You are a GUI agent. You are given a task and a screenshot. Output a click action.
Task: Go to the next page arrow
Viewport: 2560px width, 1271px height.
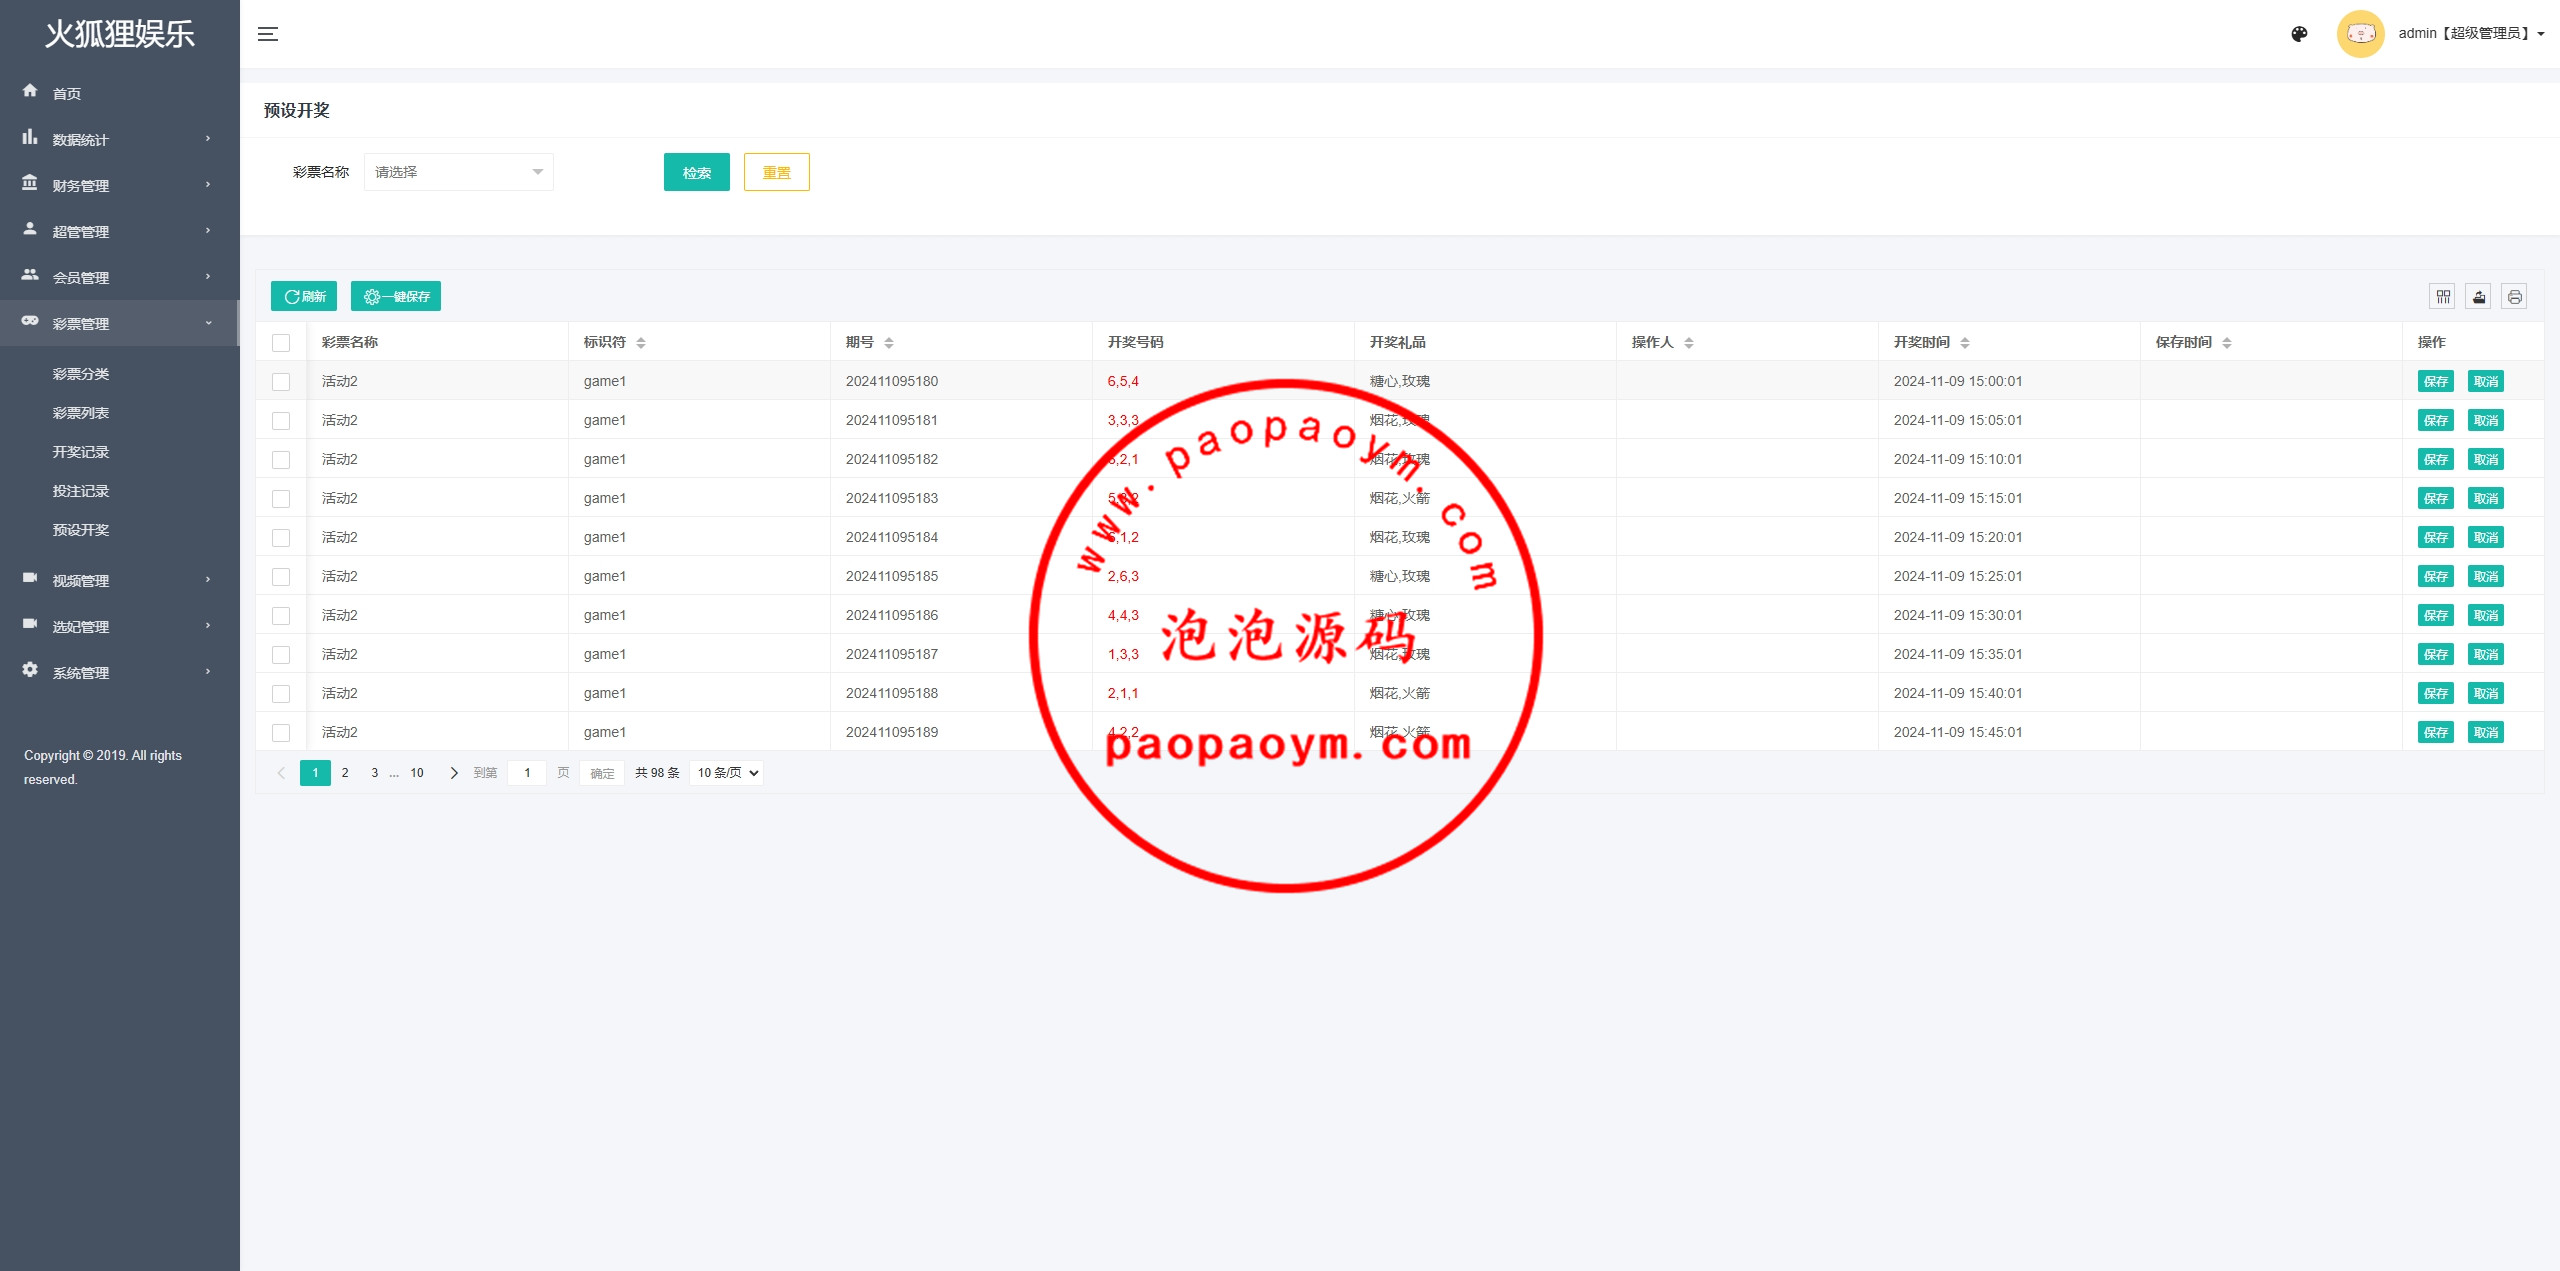pyautogui.click(x=454, y=773)
